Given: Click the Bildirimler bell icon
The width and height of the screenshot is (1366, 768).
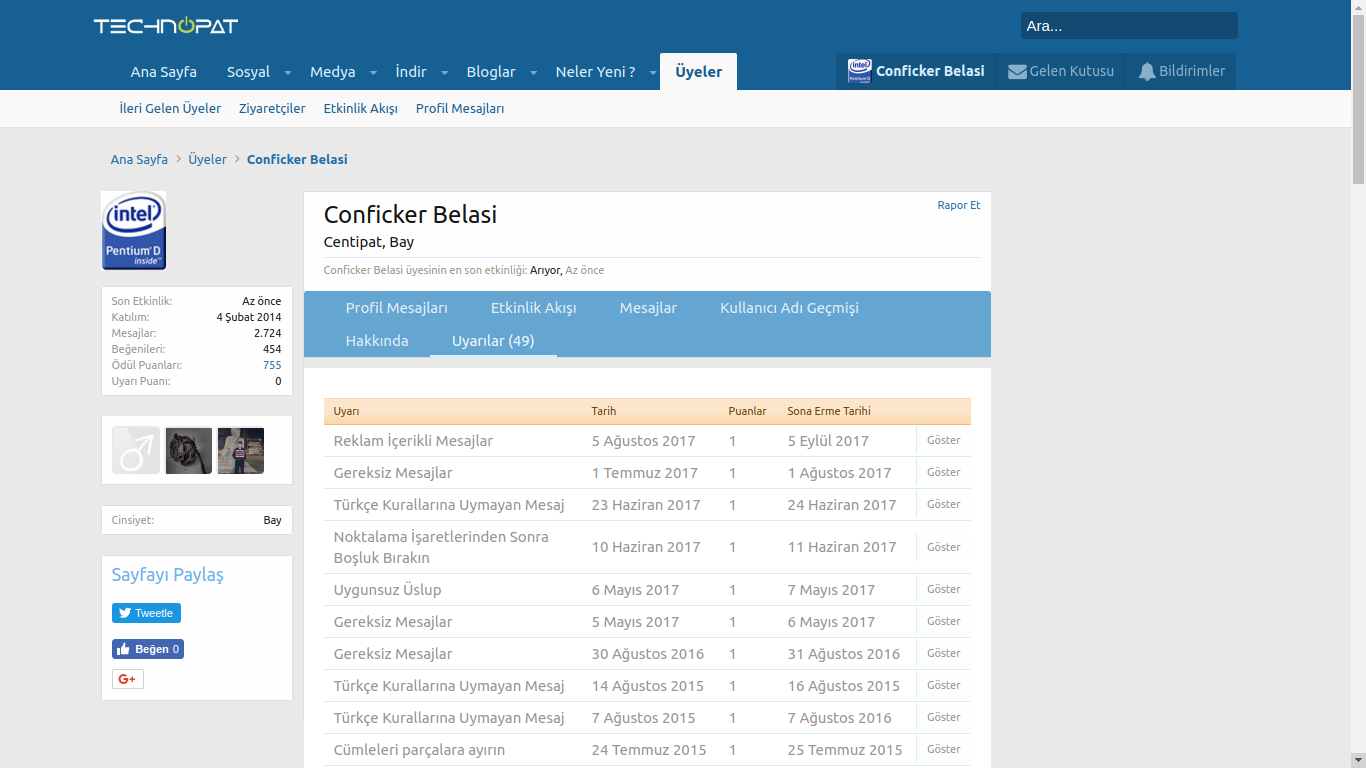Looking at the screenshot, I should pos(1147,72).
